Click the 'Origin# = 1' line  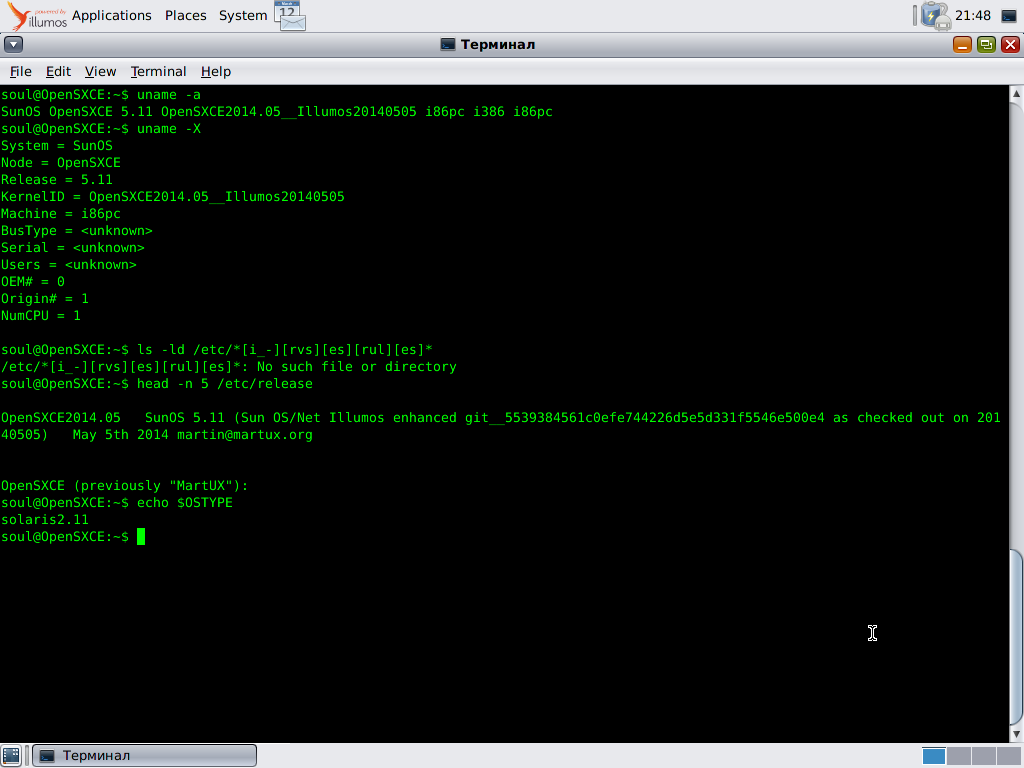point(44,298)
